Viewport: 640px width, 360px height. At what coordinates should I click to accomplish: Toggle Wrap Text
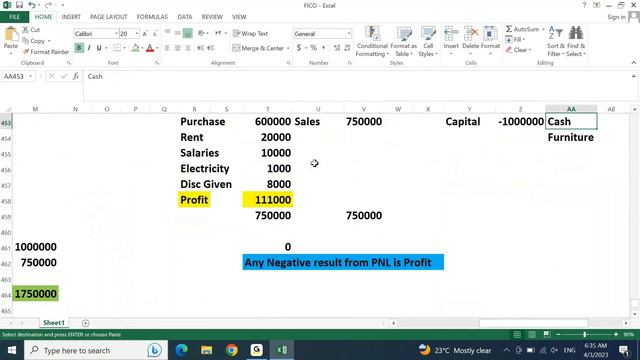pyautogui.click(x=251, y=33)
